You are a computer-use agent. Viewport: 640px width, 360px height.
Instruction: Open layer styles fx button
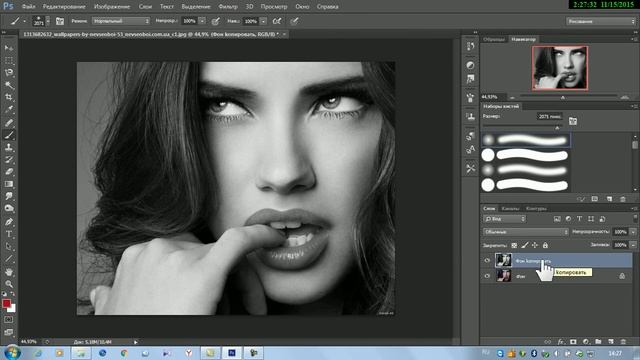561,342
